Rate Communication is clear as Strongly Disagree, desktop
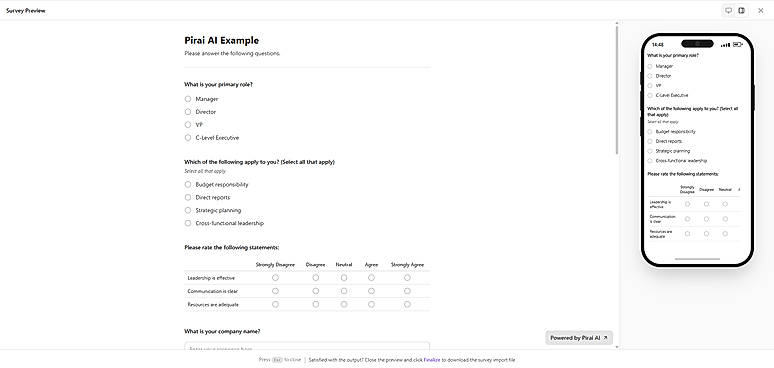 275,291
